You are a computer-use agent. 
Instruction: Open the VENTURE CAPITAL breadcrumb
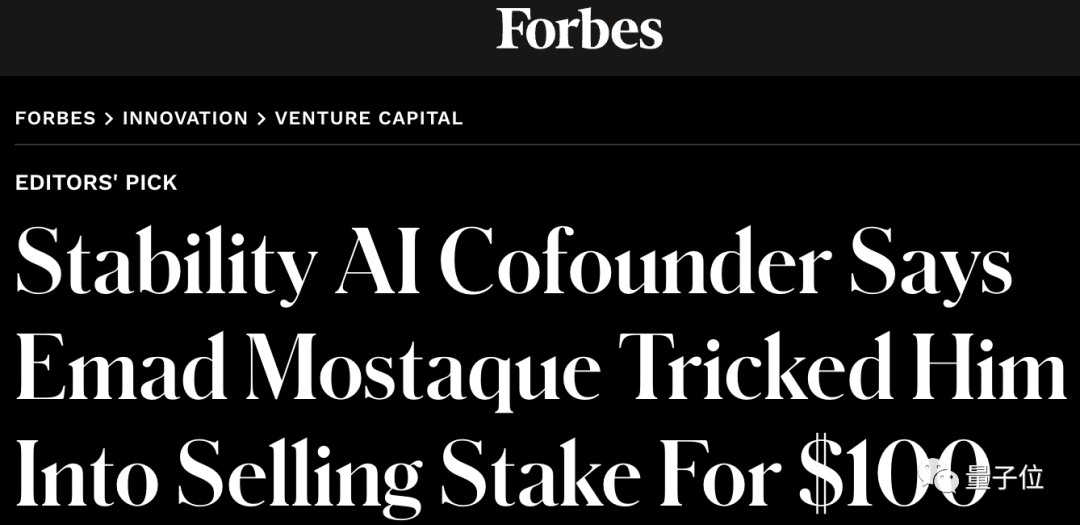click(369, 118)
